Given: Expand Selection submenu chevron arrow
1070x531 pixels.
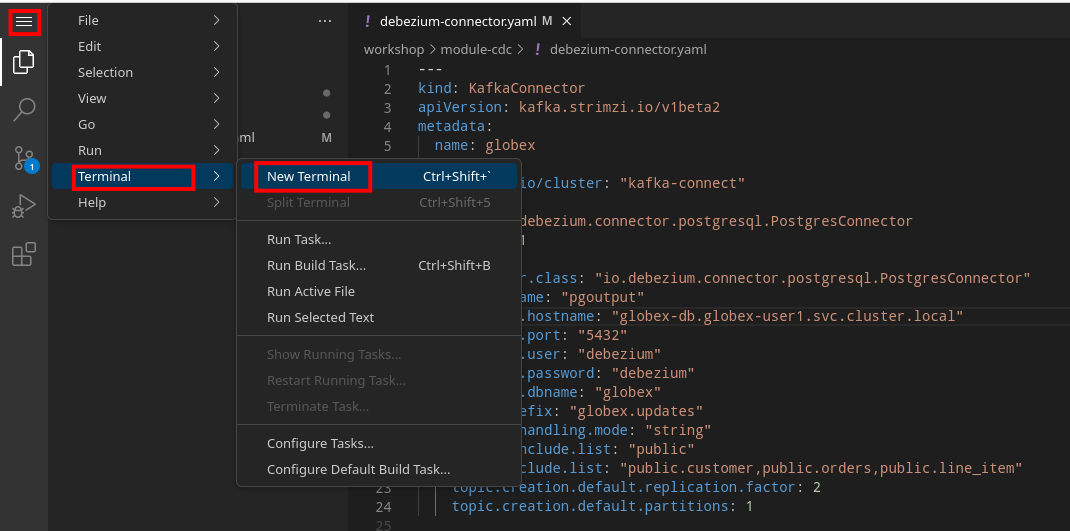Looking at the screenshot, I should [216, 72].
